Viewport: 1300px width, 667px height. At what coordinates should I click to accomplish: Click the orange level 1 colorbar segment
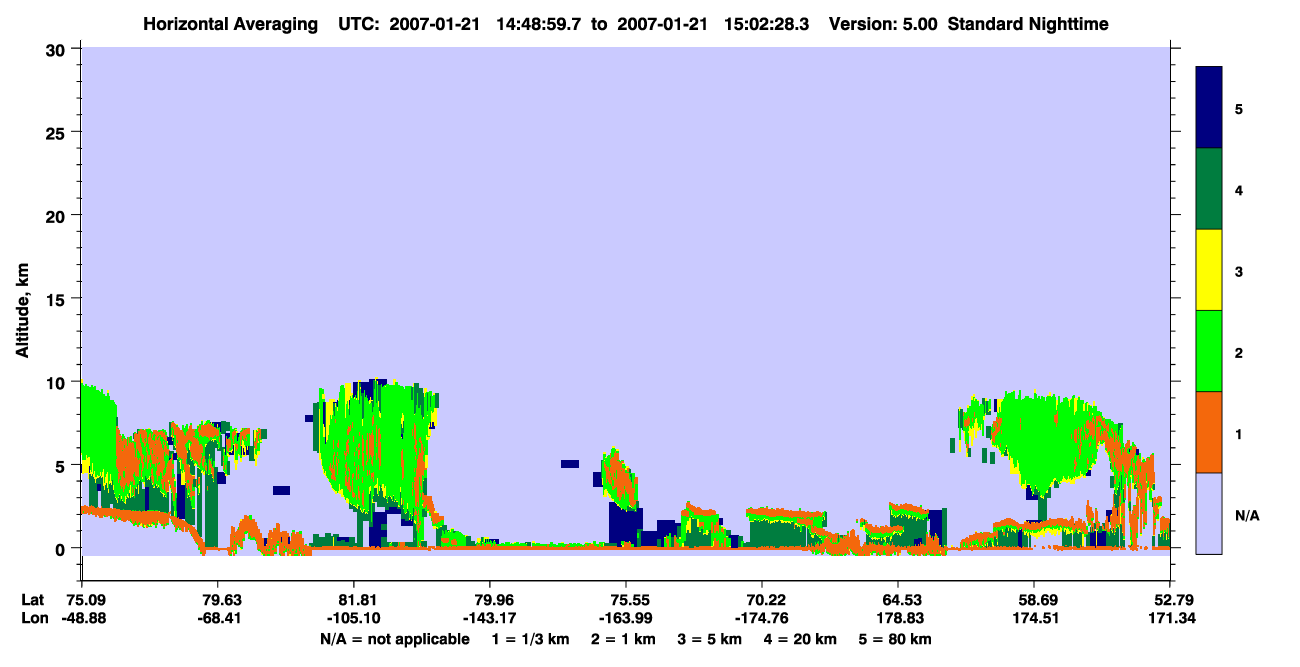pos(1209,432)
